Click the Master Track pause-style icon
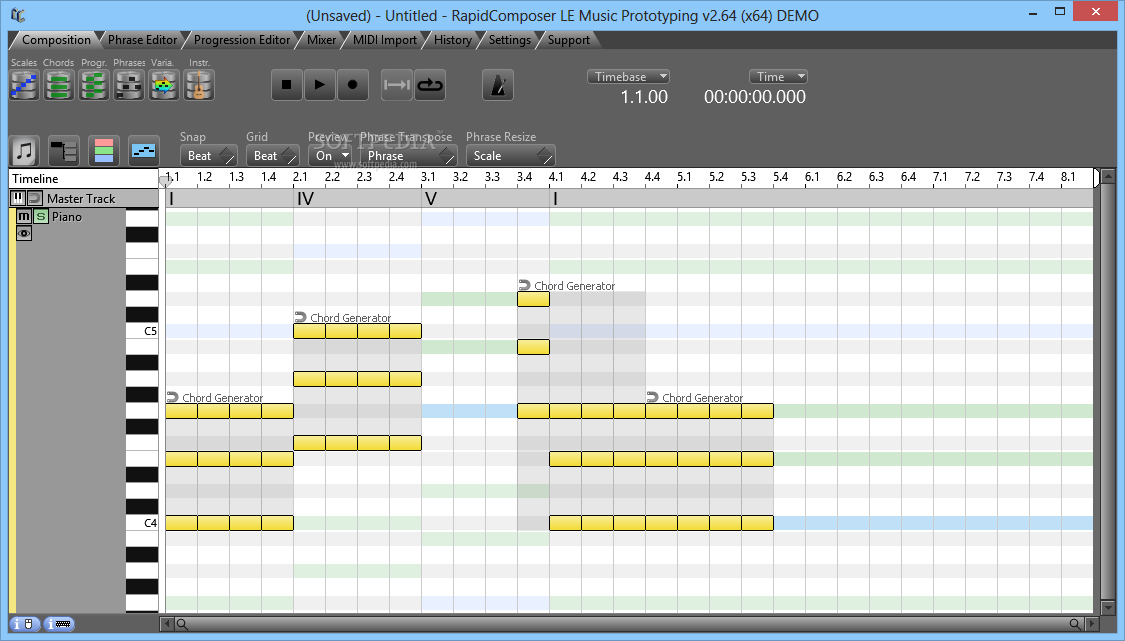This screenshot has width=1125, height=641. click(17, 198)
